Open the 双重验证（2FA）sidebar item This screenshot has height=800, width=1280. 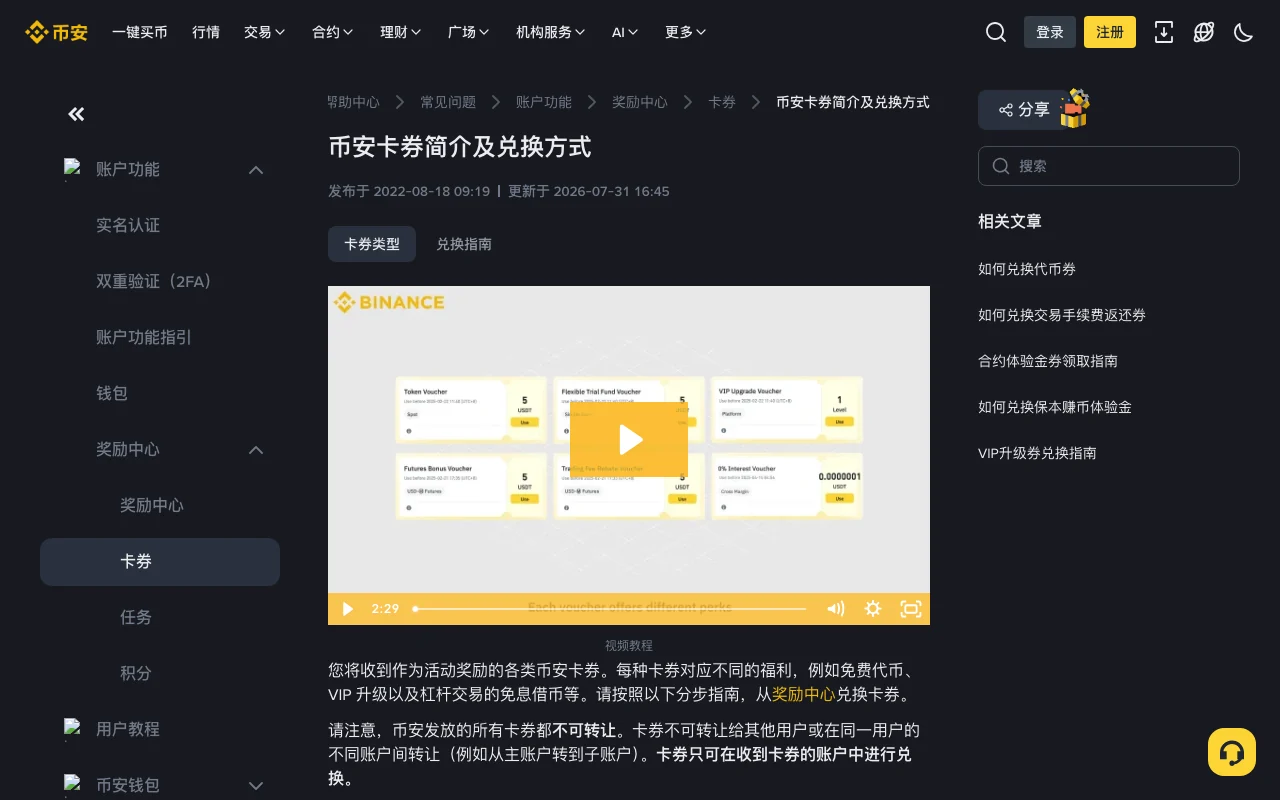coord(154,282)
